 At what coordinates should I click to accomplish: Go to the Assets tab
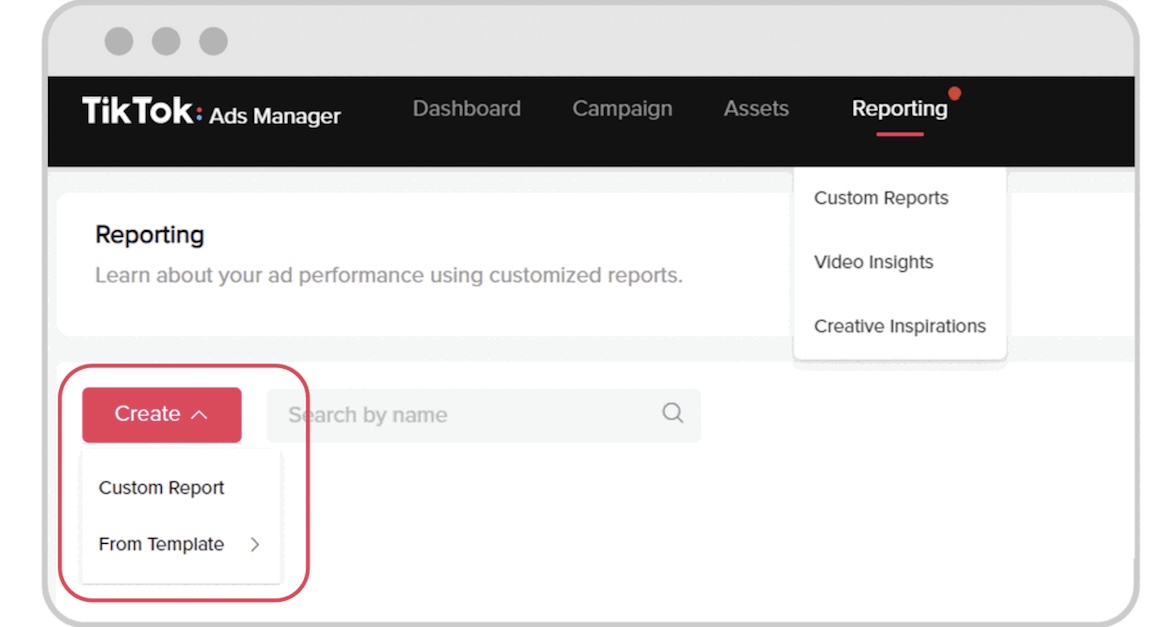point(756,108)
